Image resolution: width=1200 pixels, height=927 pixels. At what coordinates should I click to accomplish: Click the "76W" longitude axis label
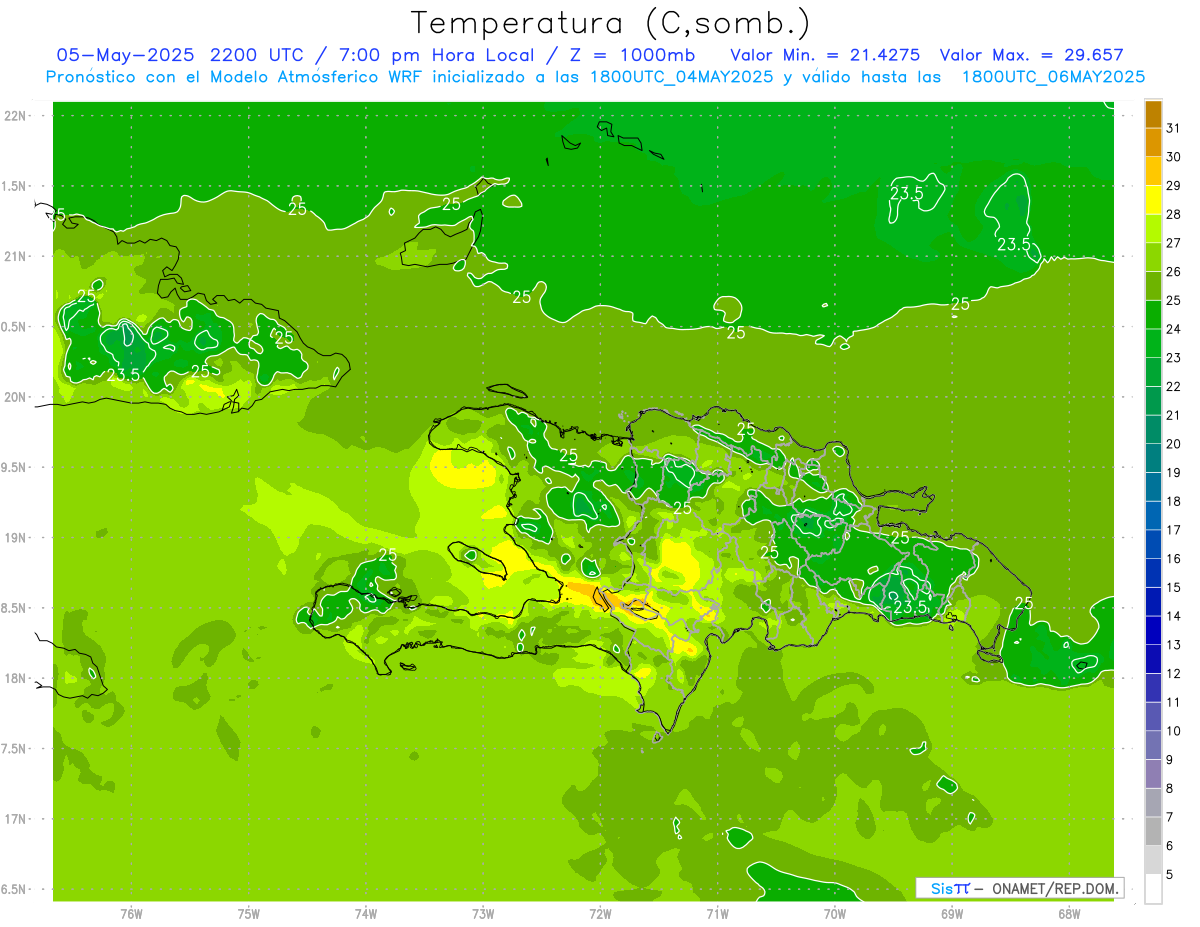(131, 913)
